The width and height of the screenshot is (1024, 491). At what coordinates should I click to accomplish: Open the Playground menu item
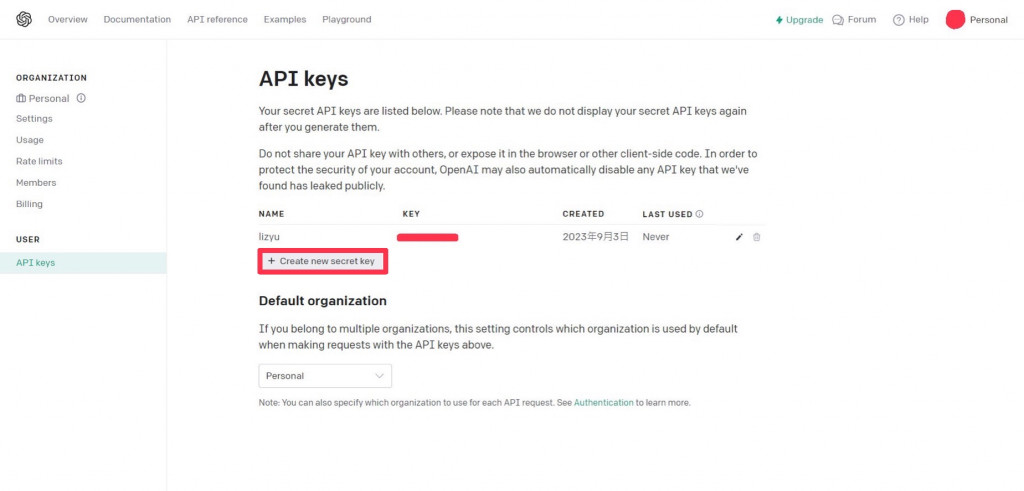click(x=347, y=20)
